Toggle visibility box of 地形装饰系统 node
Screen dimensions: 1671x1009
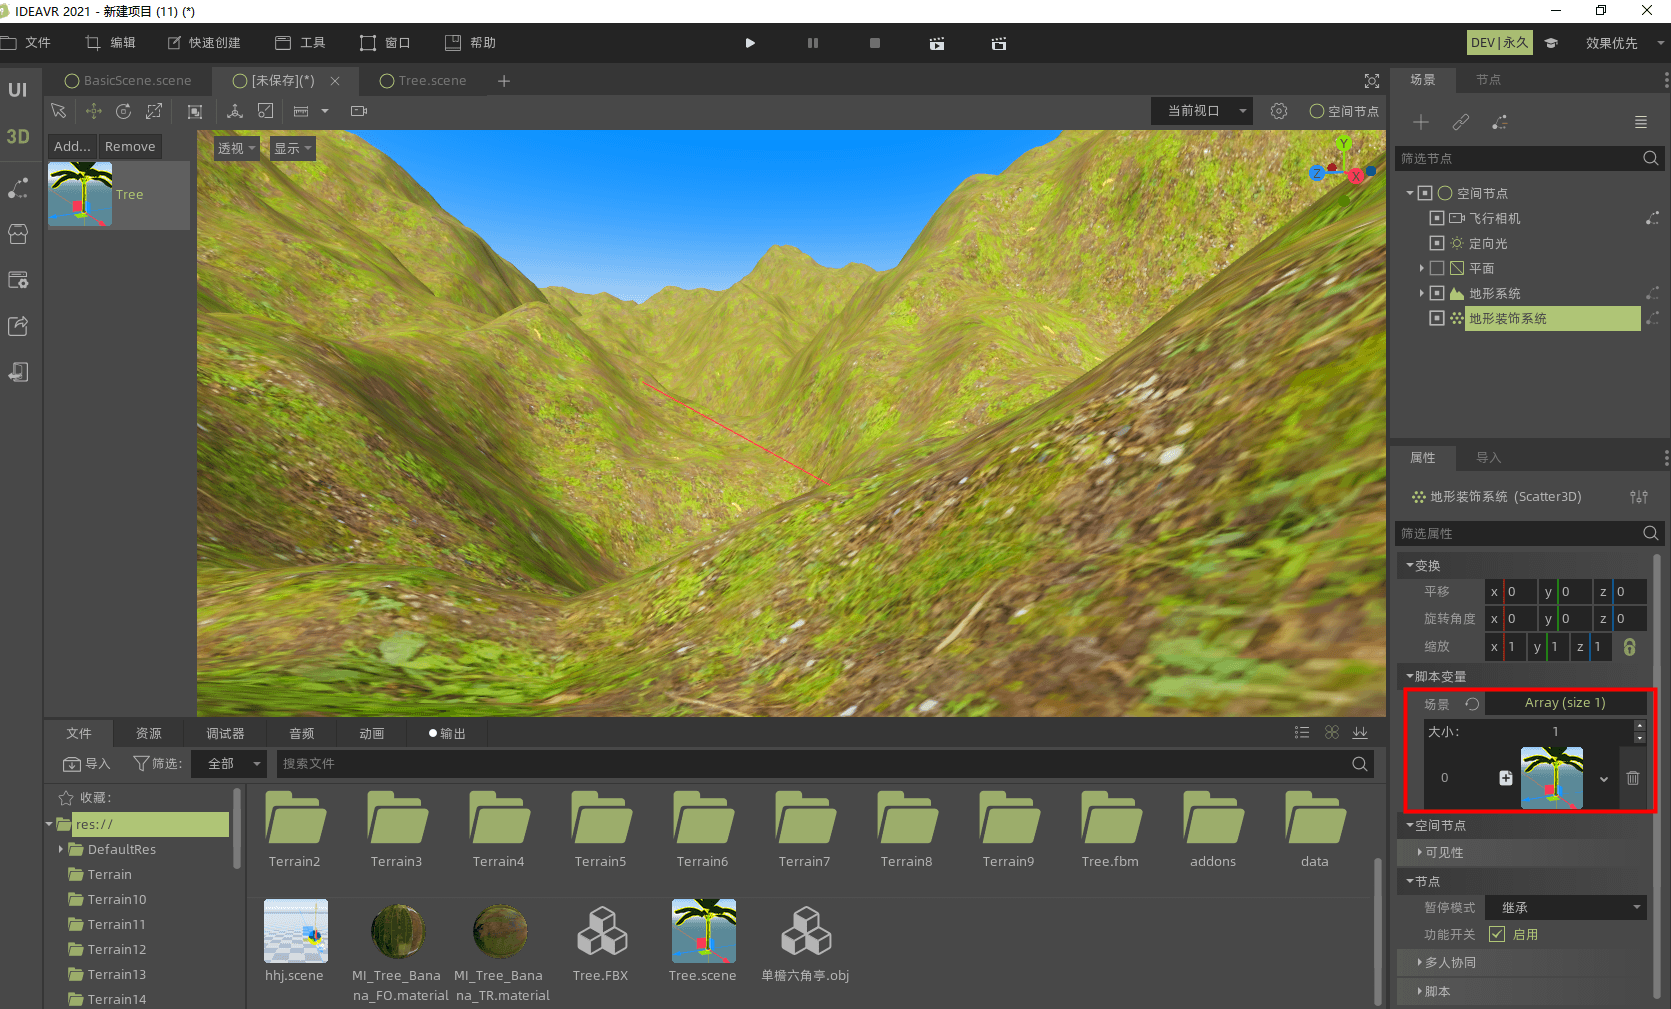[x=1437, y=318]
